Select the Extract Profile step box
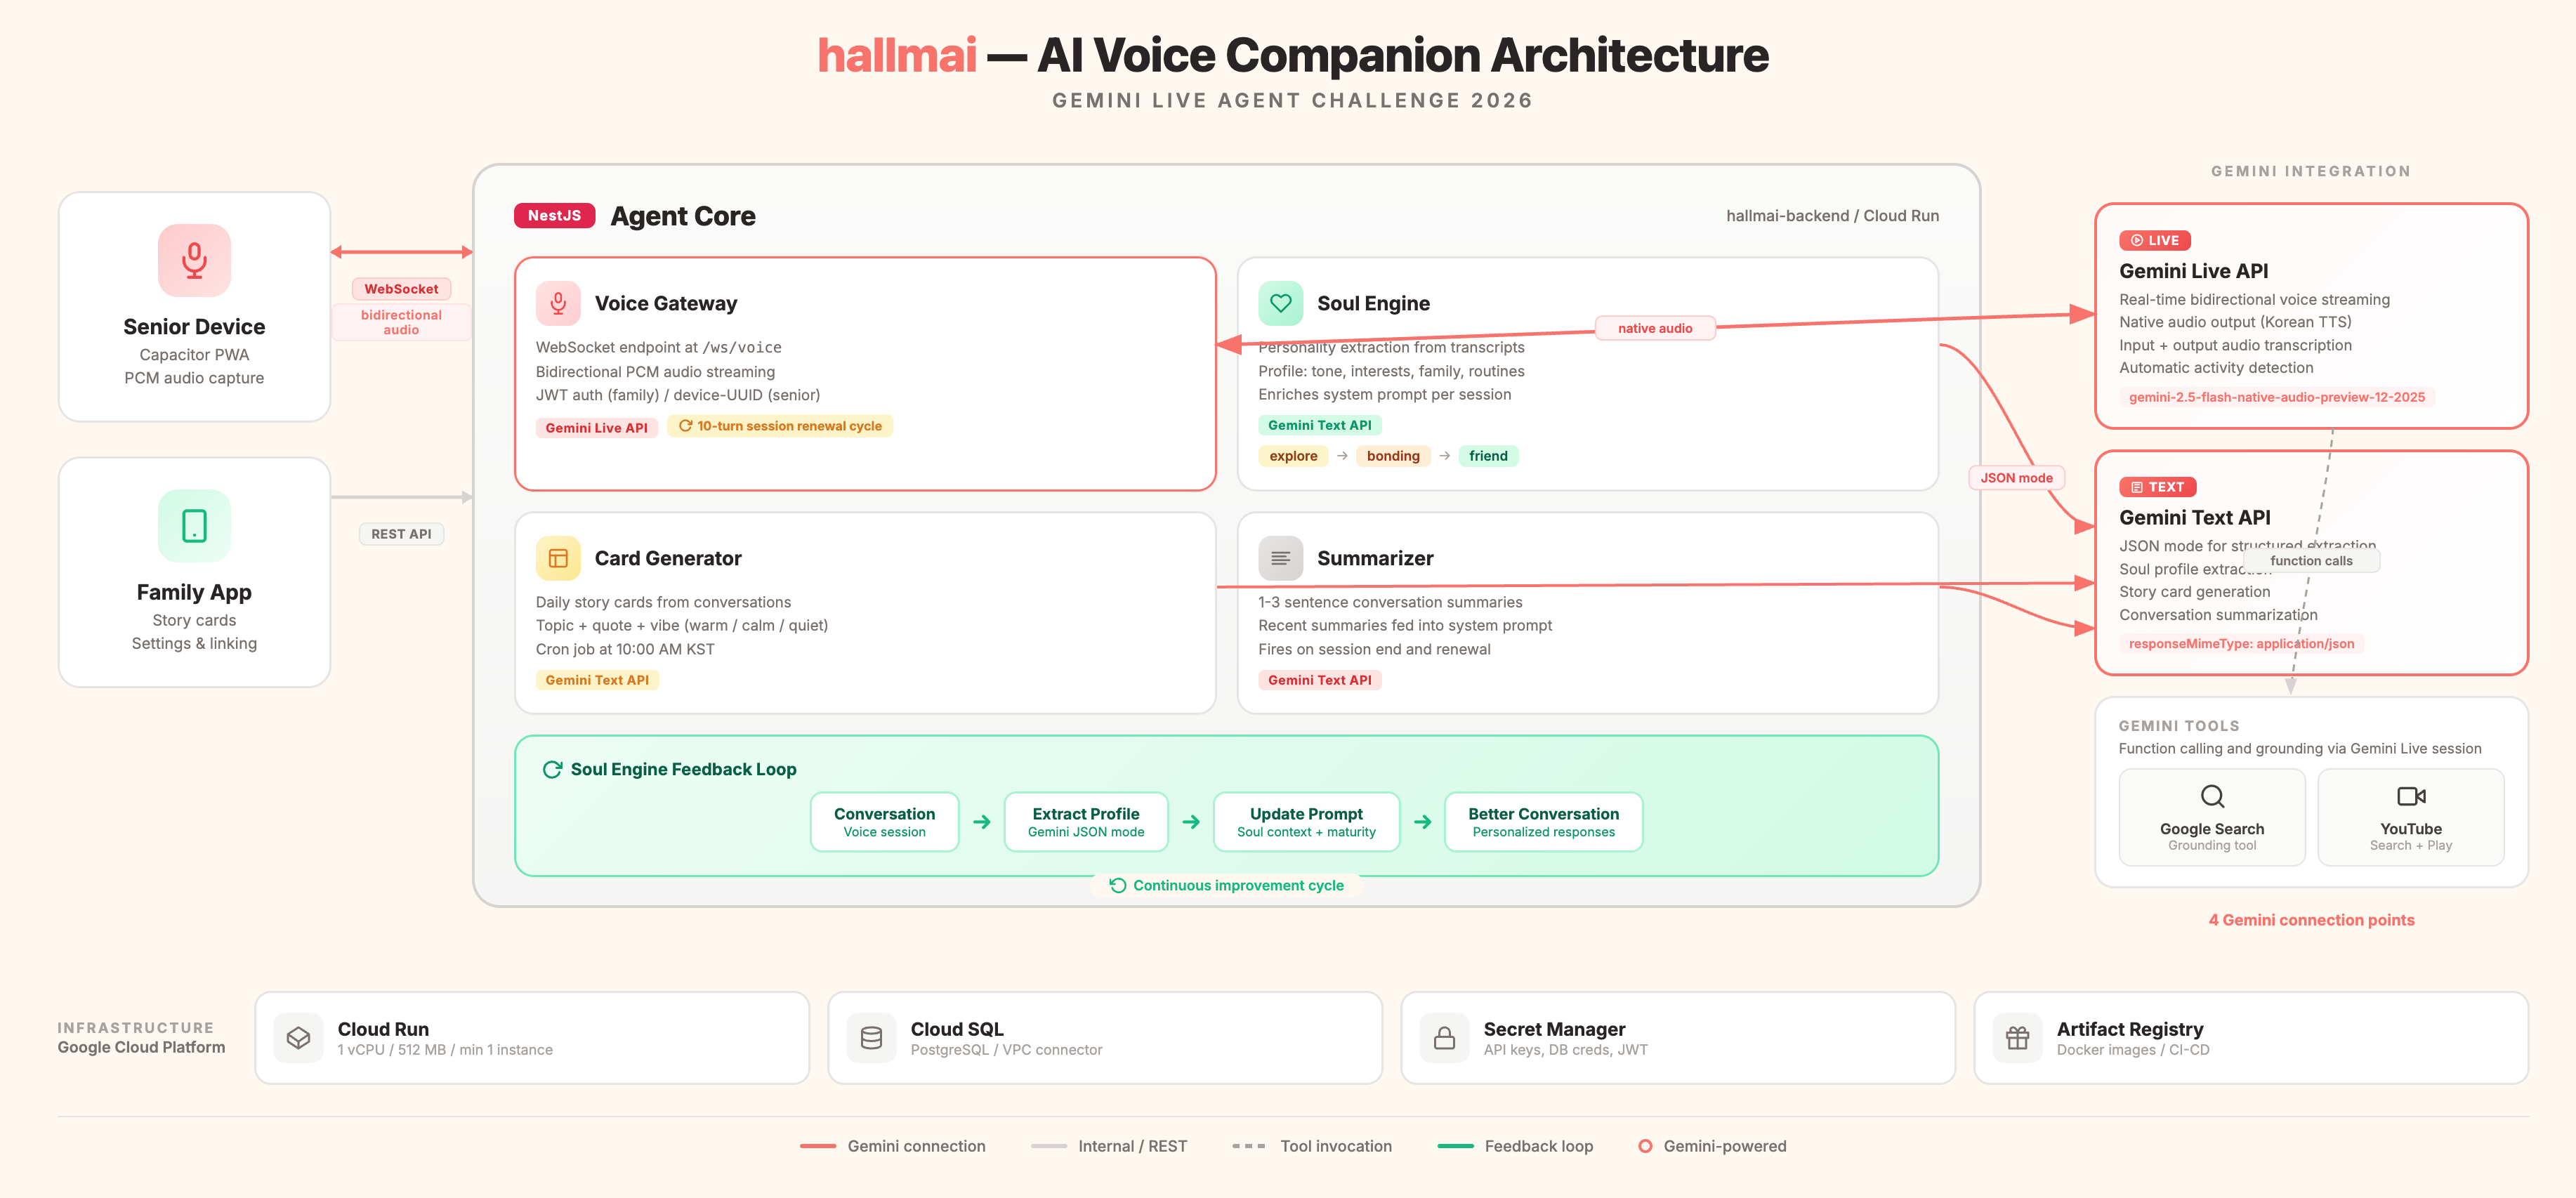This screenshot has height=1198, width=2576. point(1085,821)
